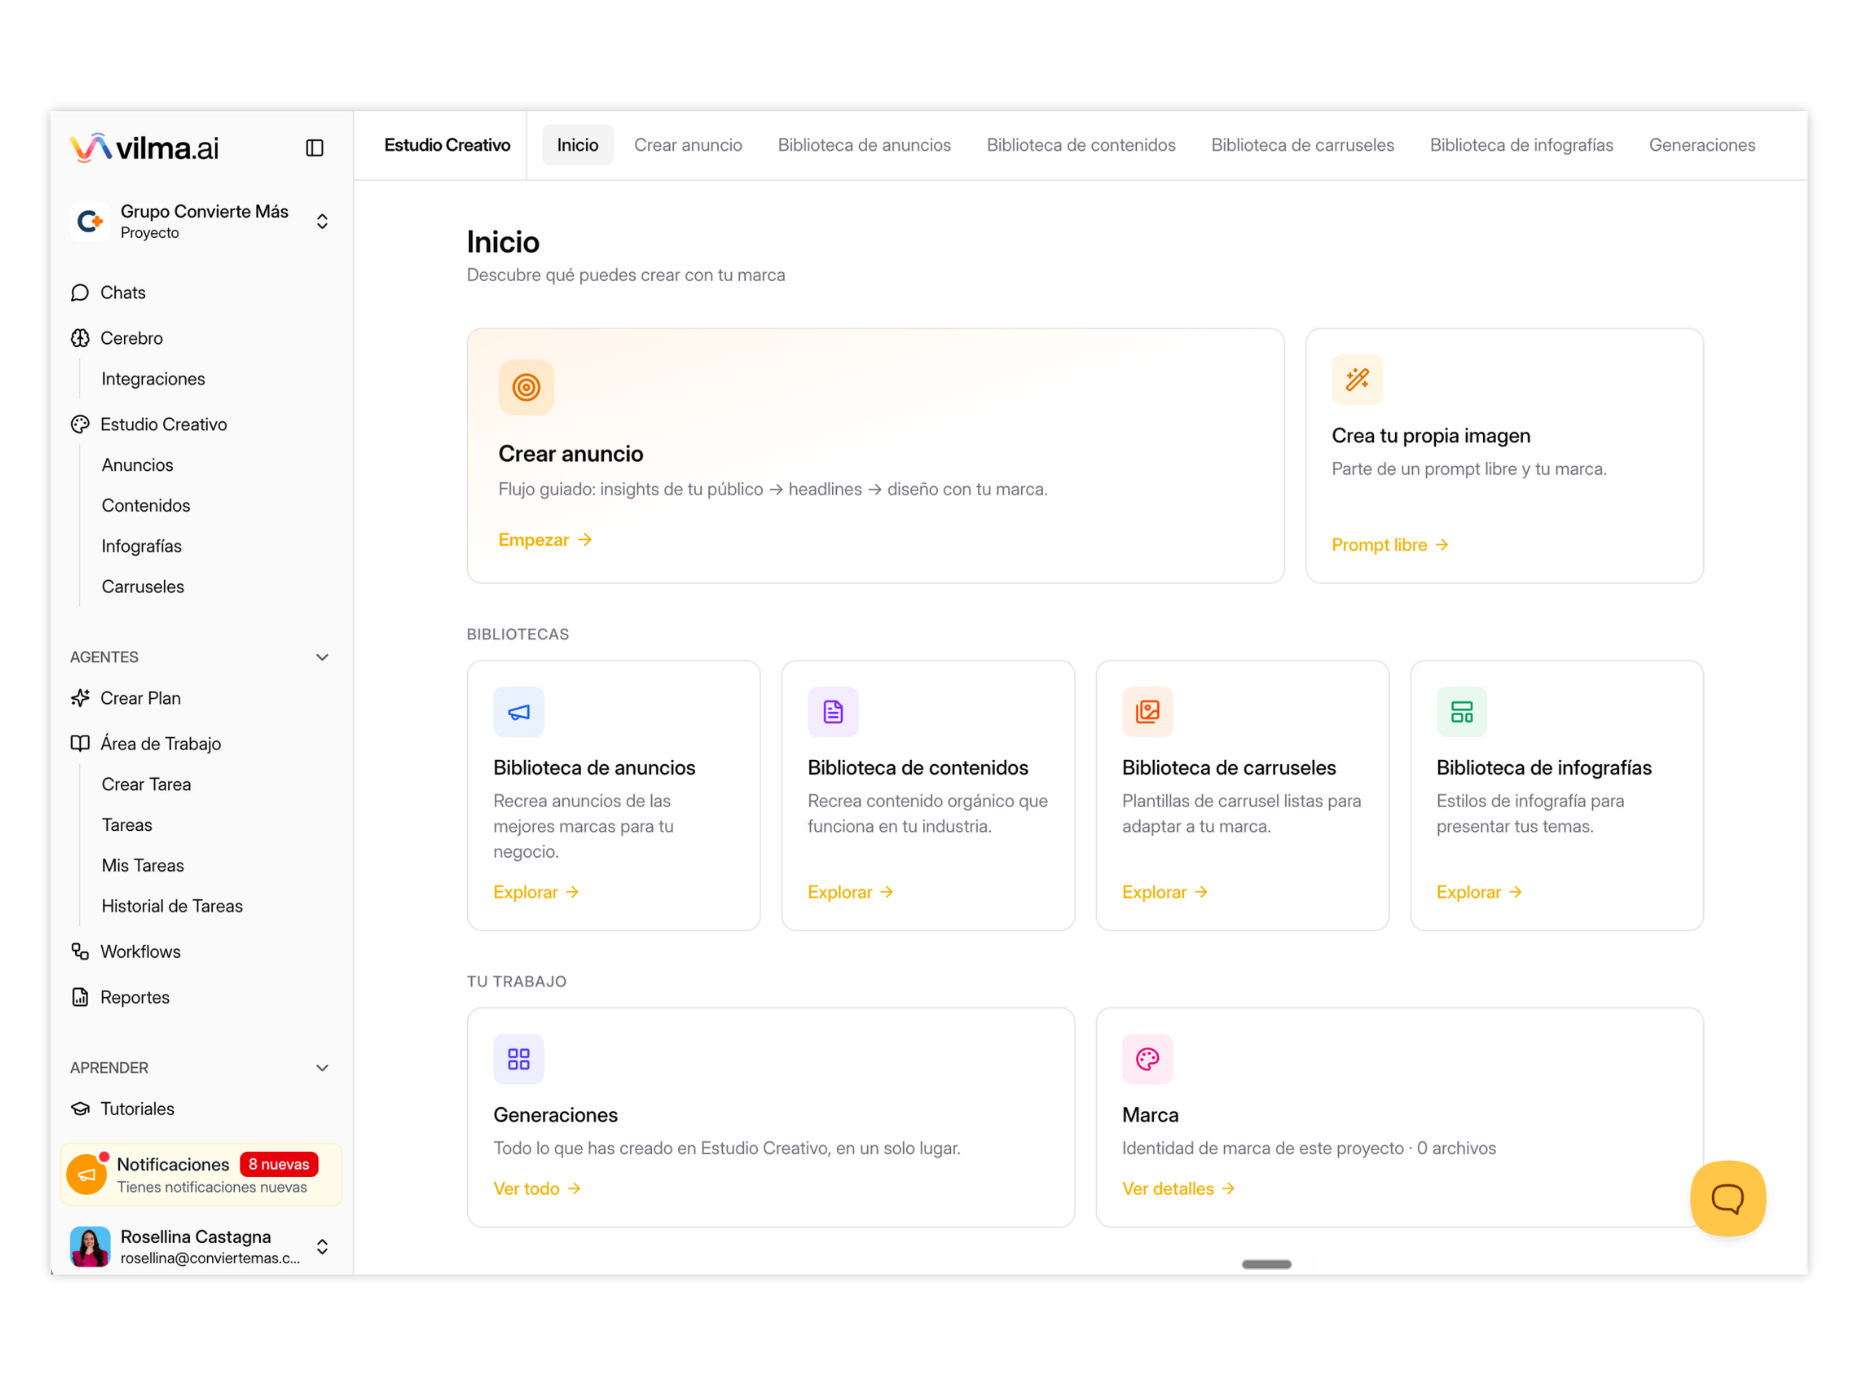Open Contenidos in the sidebar
This screenshot has width=1859, height=1387.
(146, 505)
